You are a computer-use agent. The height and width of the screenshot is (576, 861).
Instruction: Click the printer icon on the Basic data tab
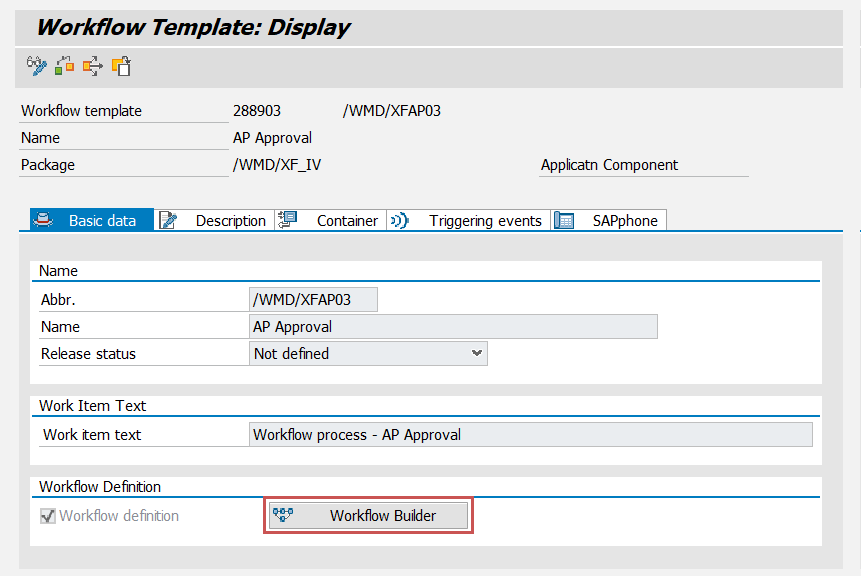[x=44, y=220]
